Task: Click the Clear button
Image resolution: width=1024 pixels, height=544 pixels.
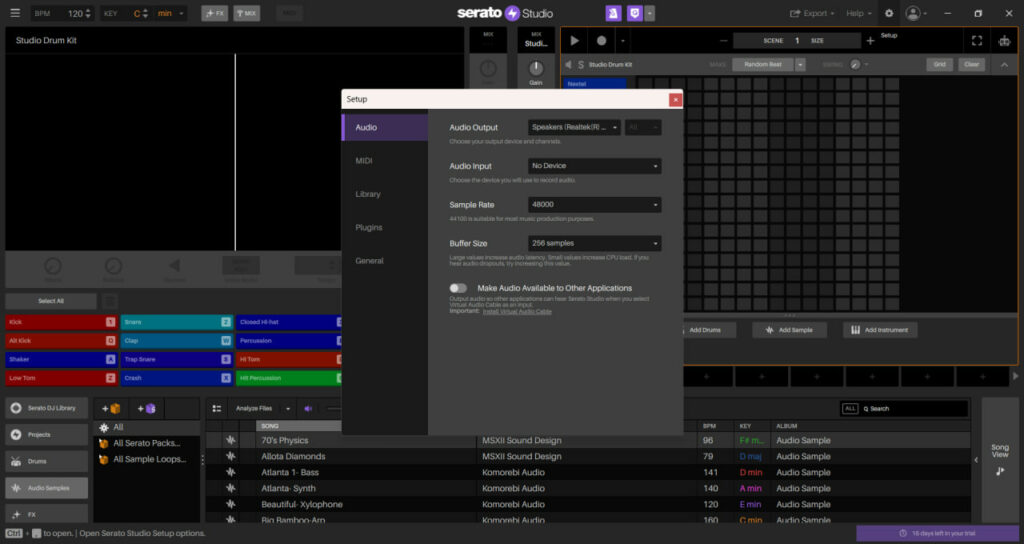Action: tap(972, 65)
